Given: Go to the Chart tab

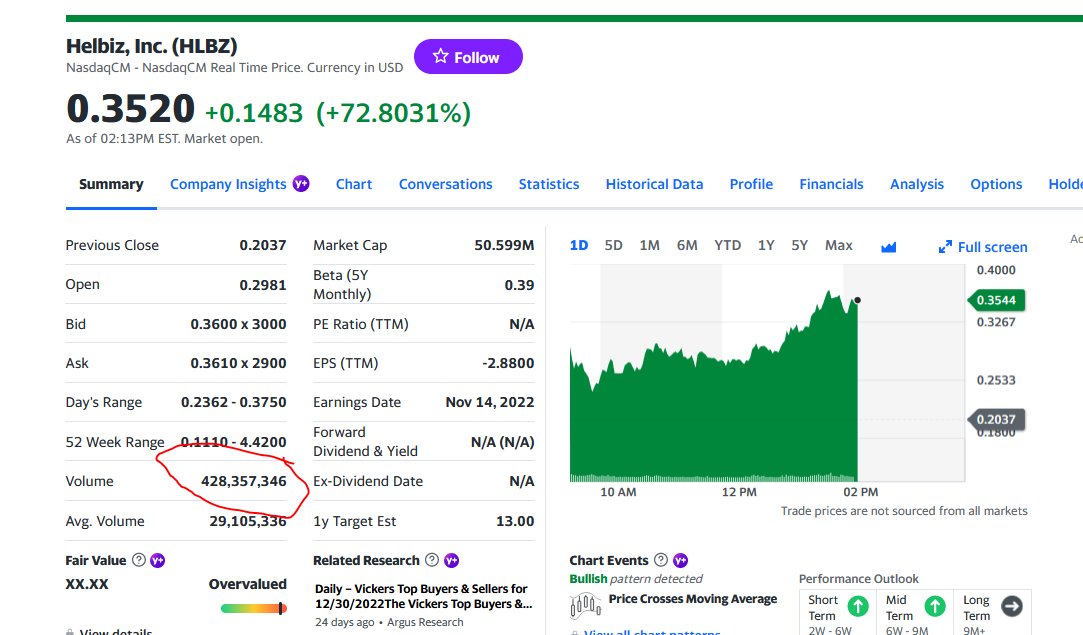Looking at the screenshot, I should pyautogui.click(x=354, y=184).
